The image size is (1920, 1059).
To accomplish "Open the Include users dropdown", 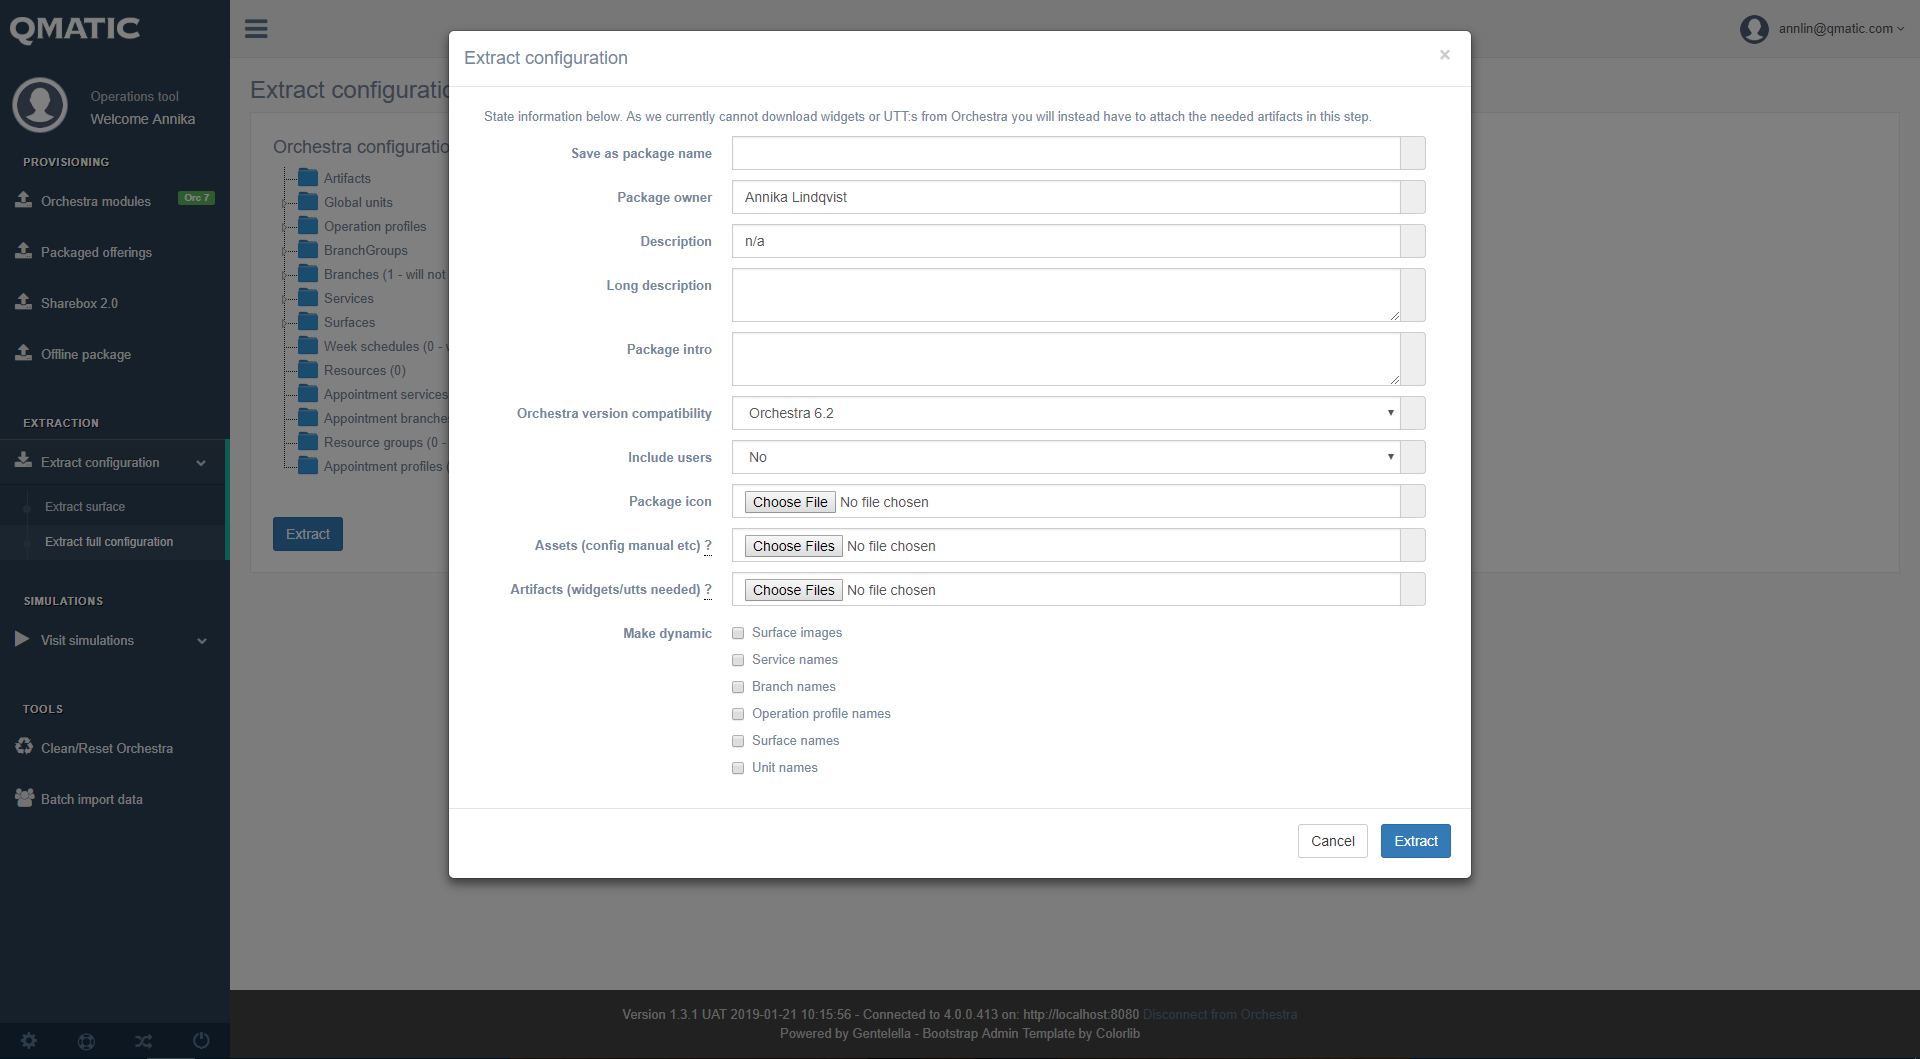I will [x=1066, y=457].
